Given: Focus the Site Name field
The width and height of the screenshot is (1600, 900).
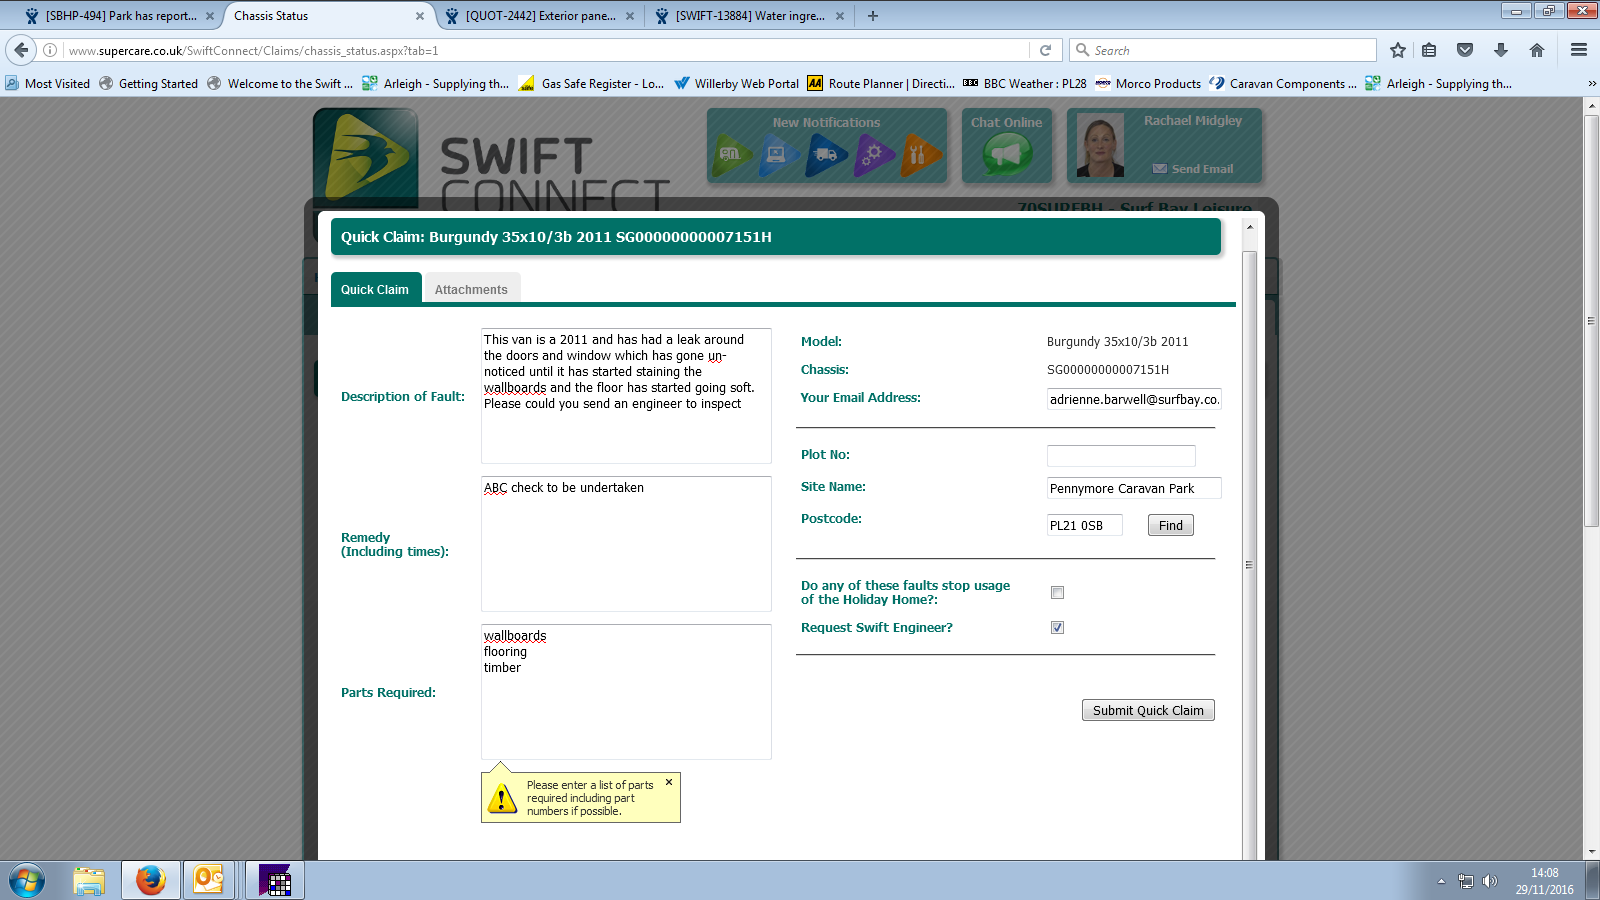Looking at the screenshot, I should point(1134,488).
